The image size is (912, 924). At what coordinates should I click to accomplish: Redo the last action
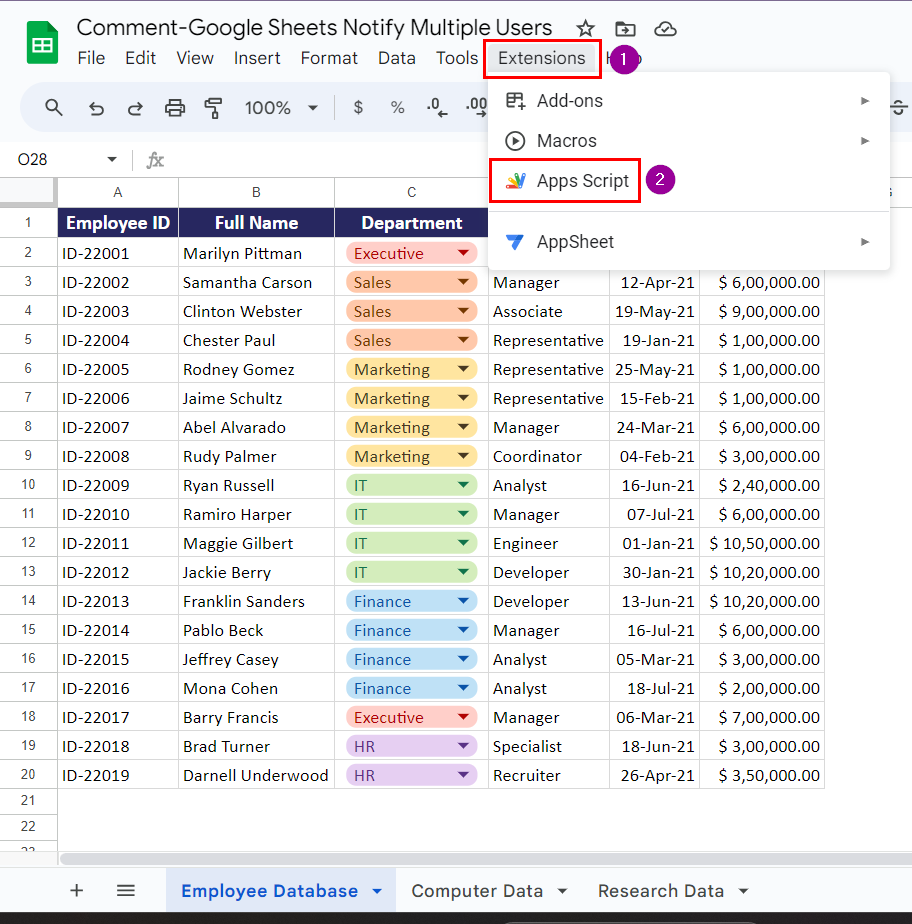pyautogui.click(x=135, y=108)
